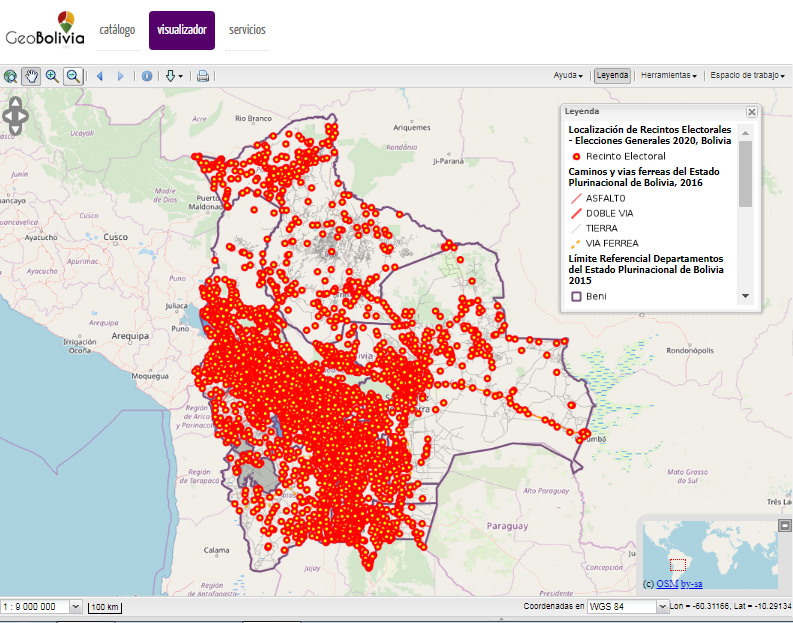Click the print map icon

203,76
